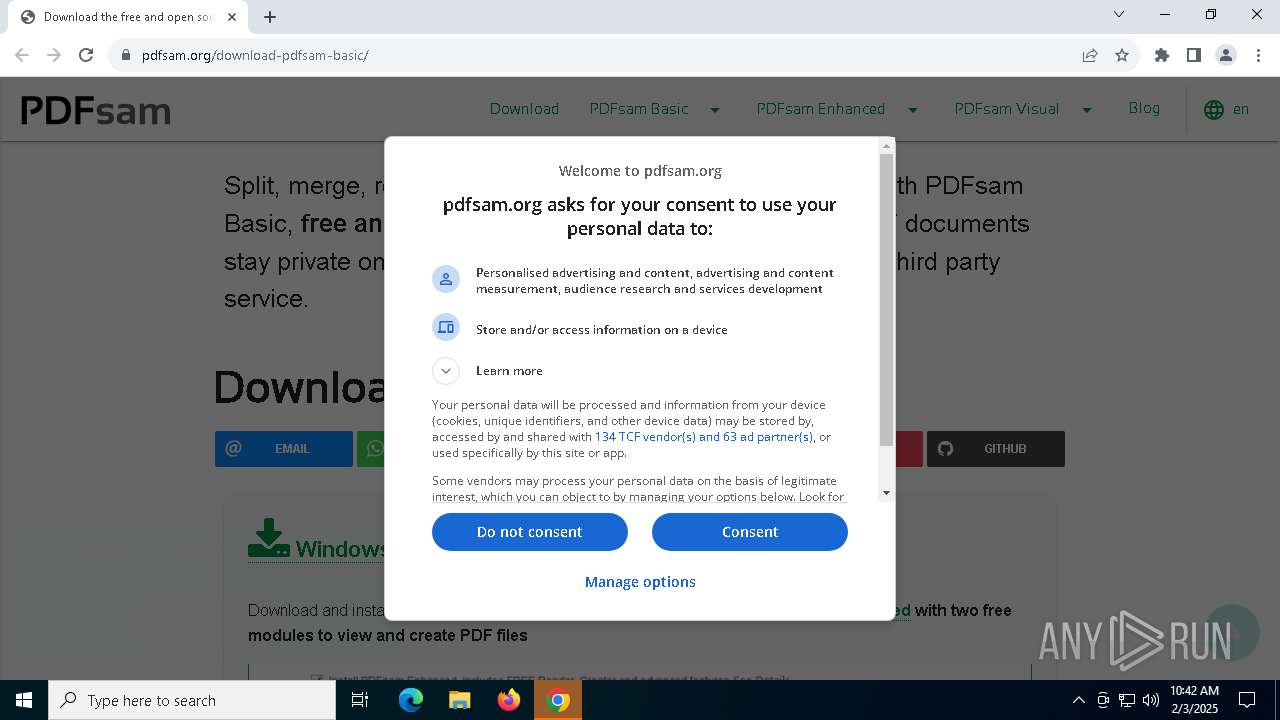Click the store information device icon

[446, 327]
